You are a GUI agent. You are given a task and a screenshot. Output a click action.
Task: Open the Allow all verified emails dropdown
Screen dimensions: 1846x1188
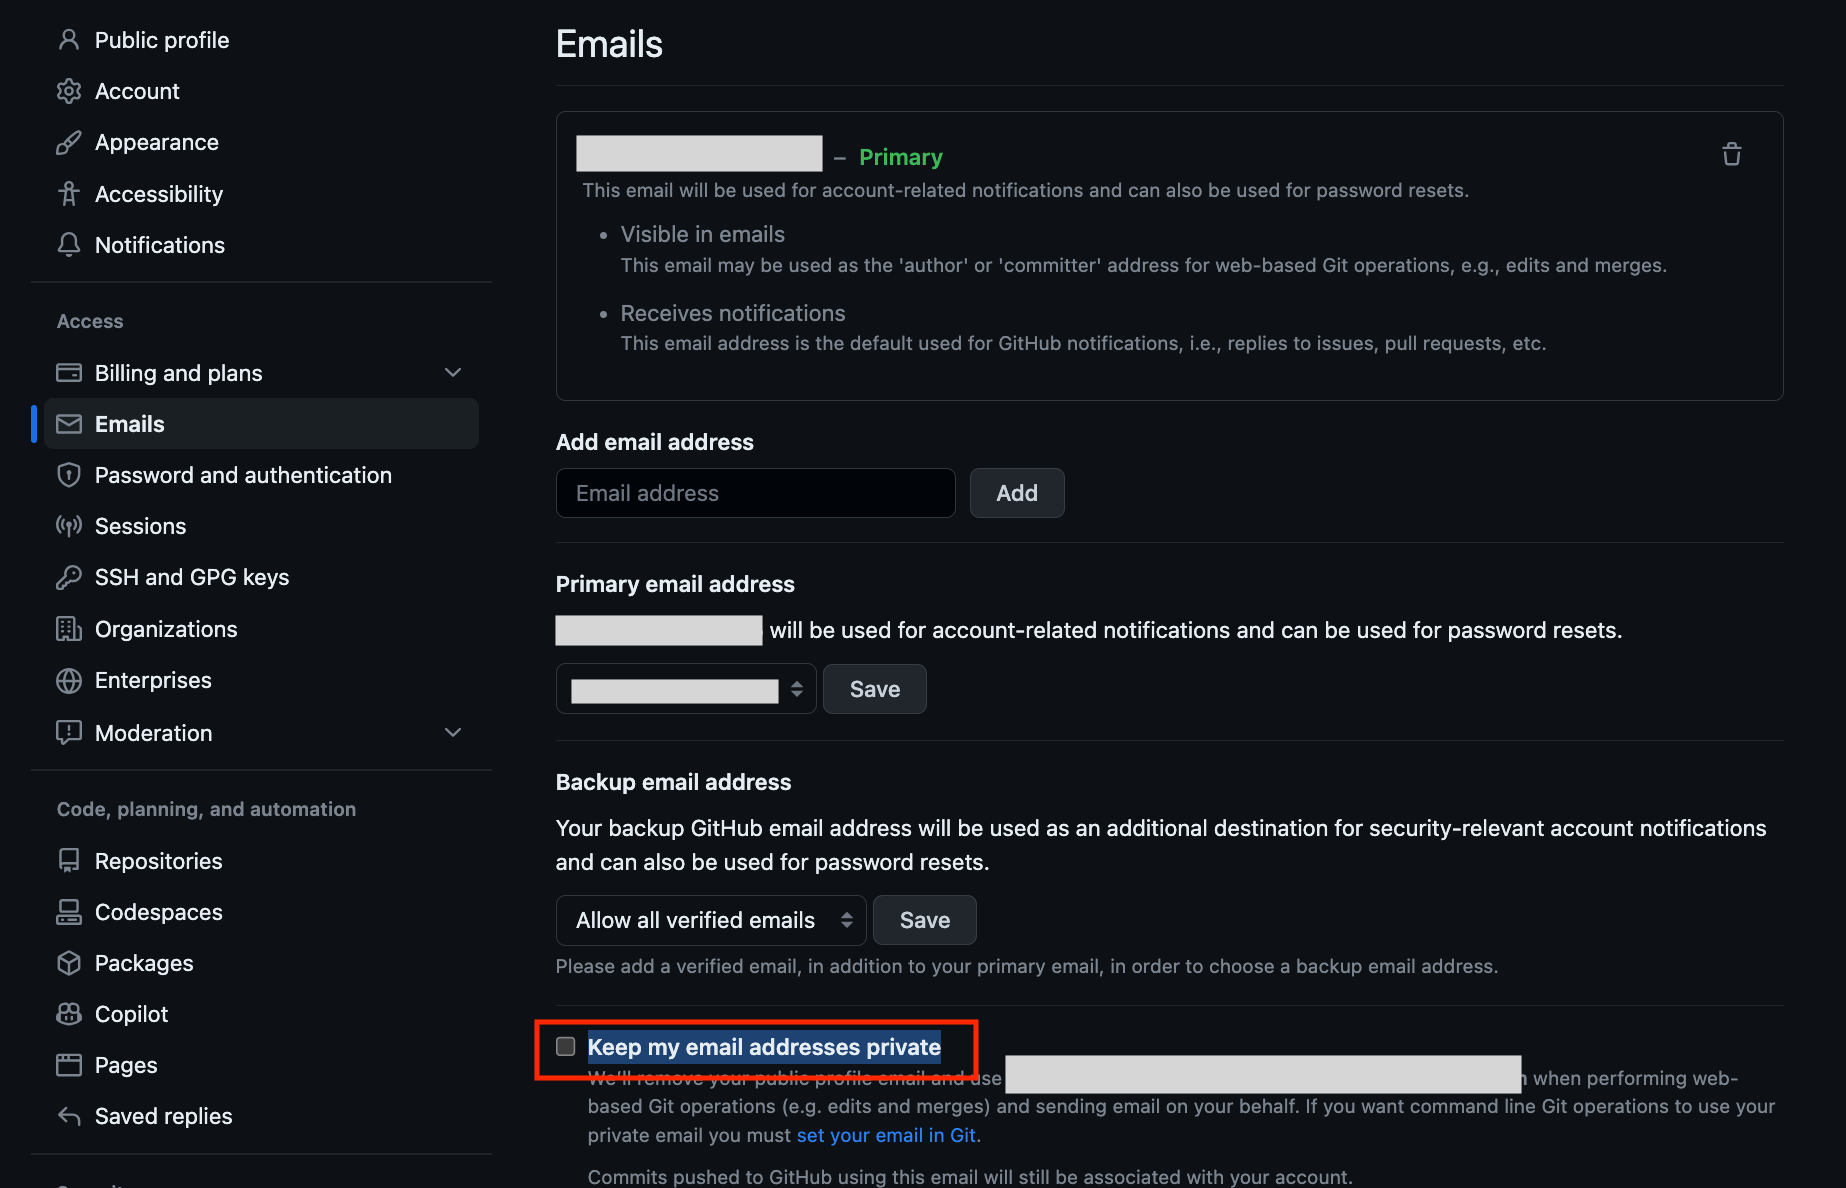711,920
